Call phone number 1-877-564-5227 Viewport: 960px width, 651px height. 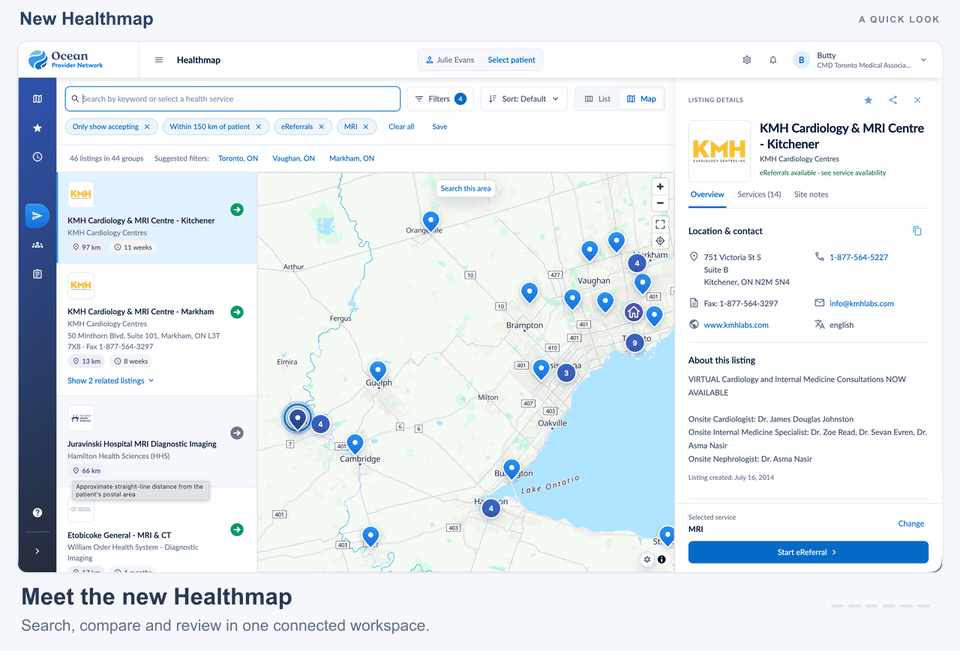(x=858, y=257)
